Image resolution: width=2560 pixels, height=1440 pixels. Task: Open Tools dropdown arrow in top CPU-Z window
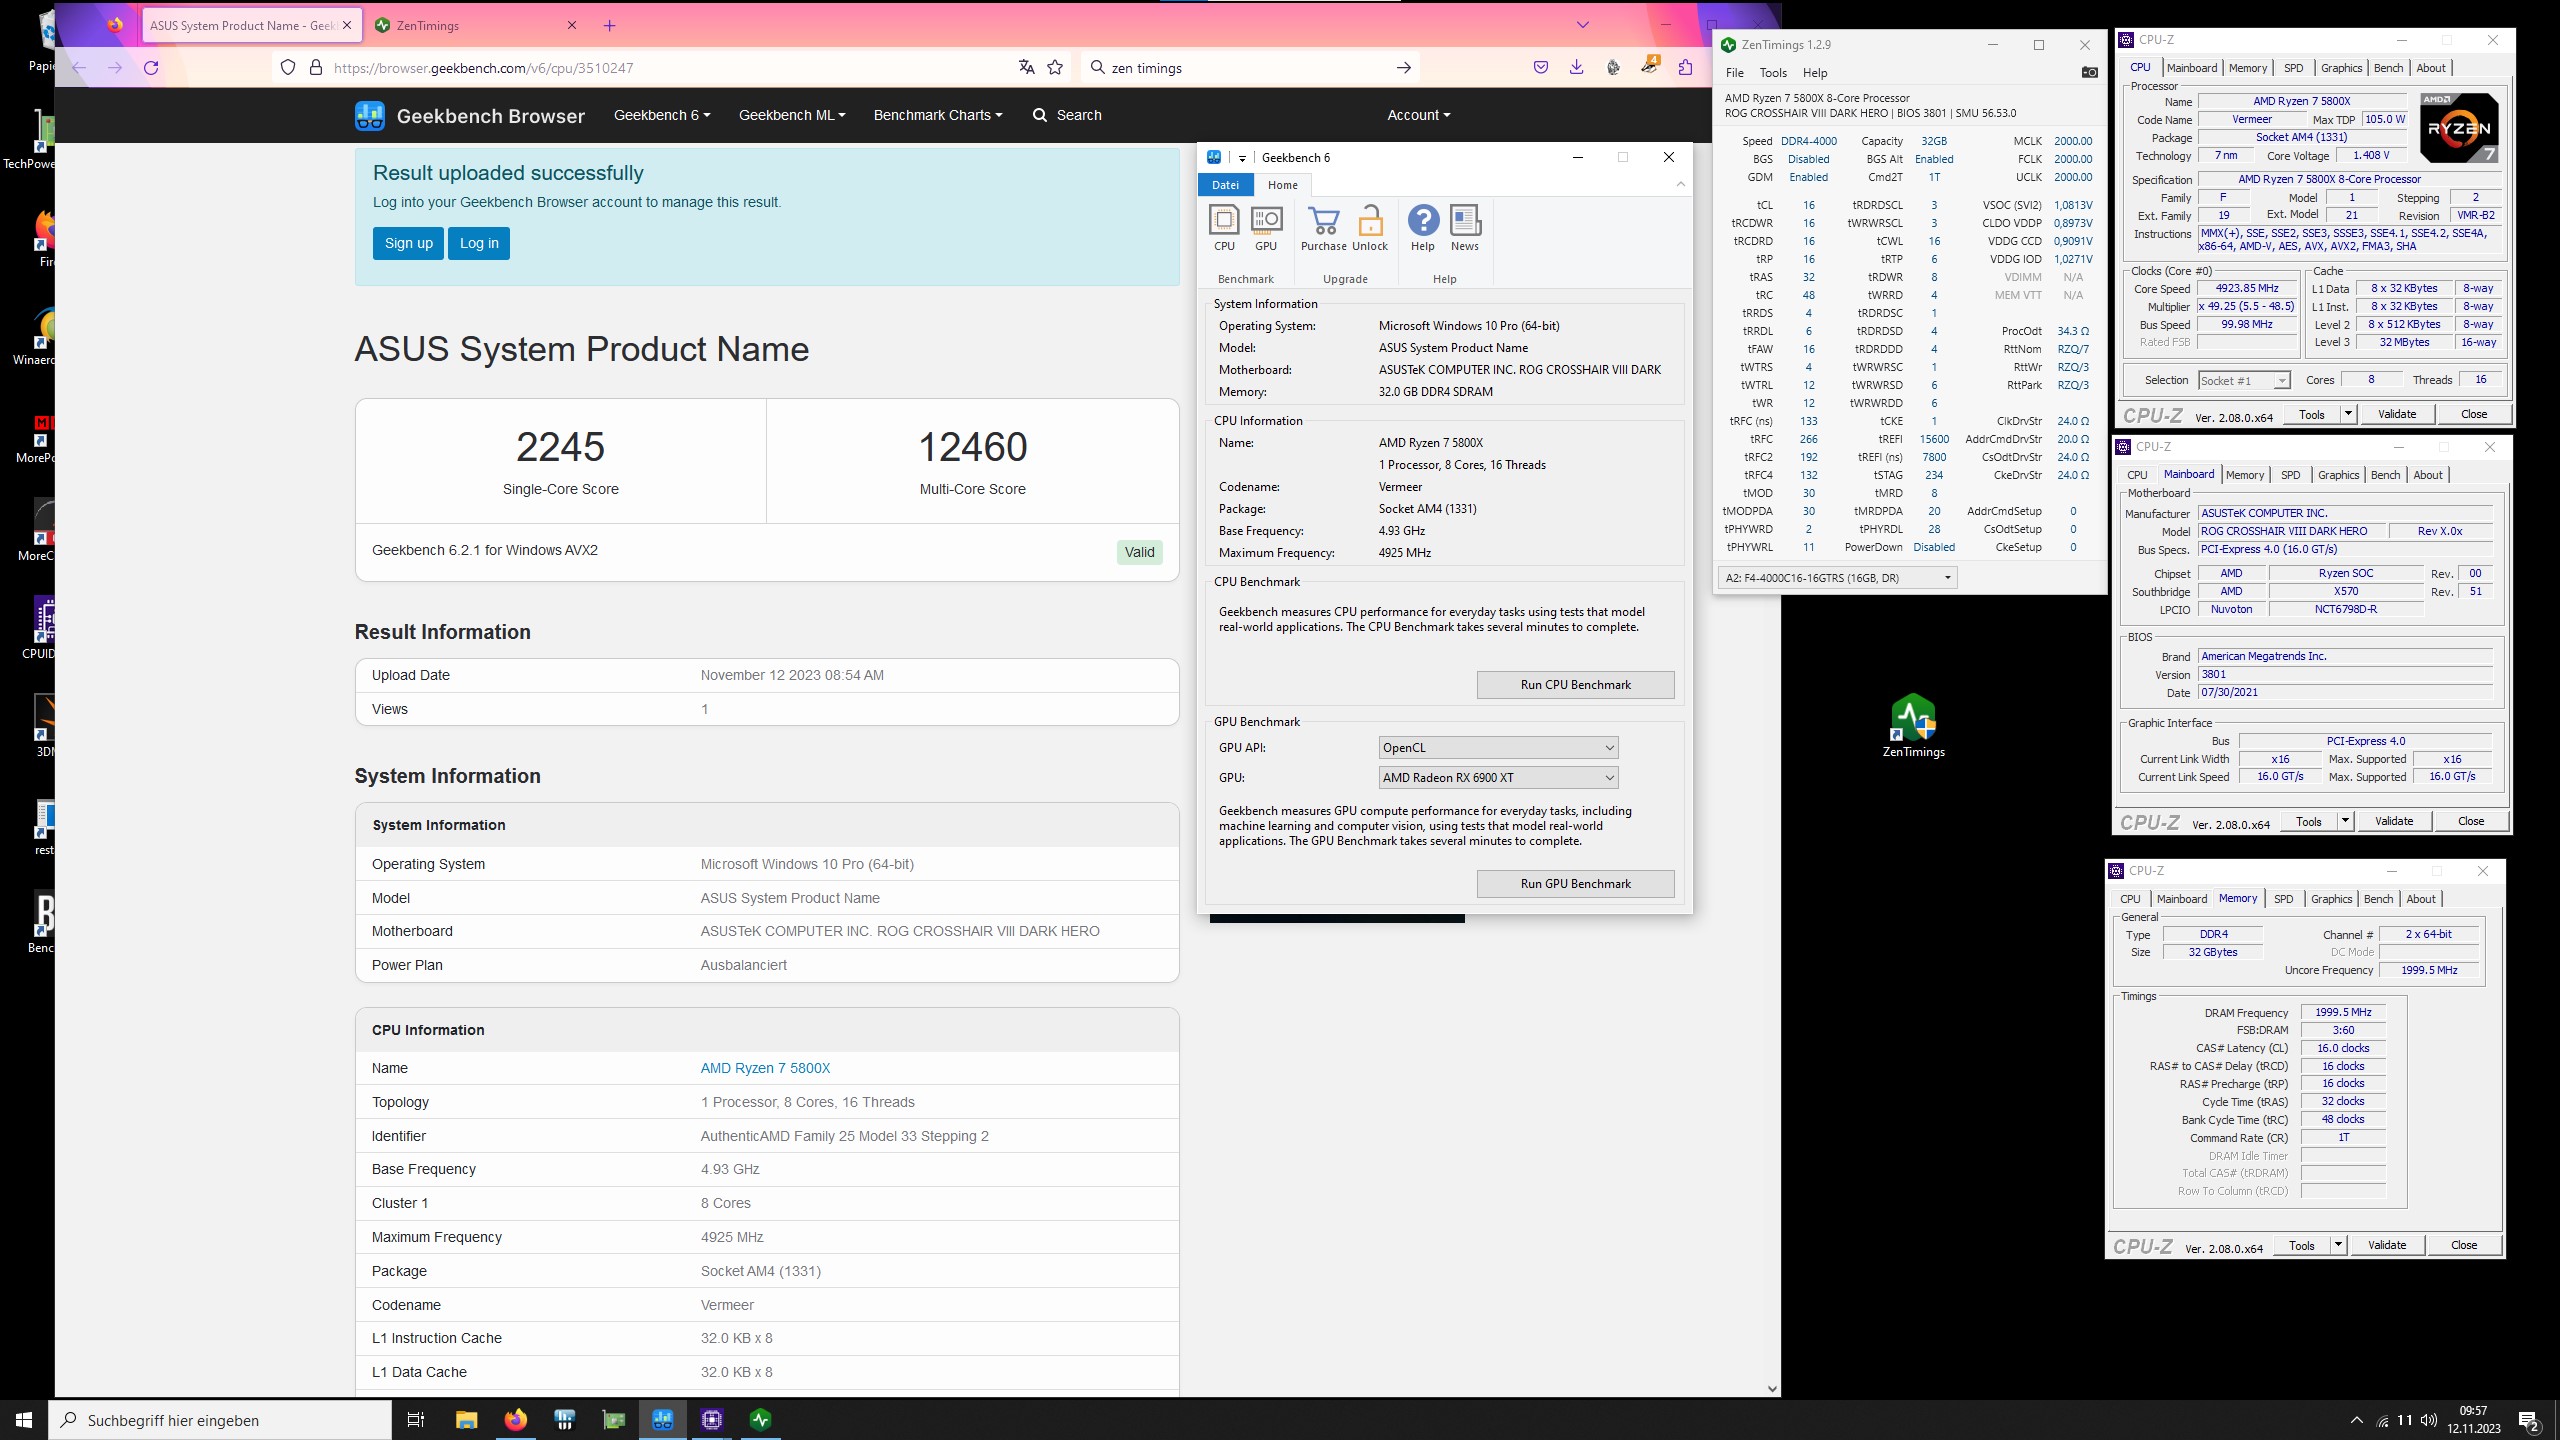tap(2347, 414)
